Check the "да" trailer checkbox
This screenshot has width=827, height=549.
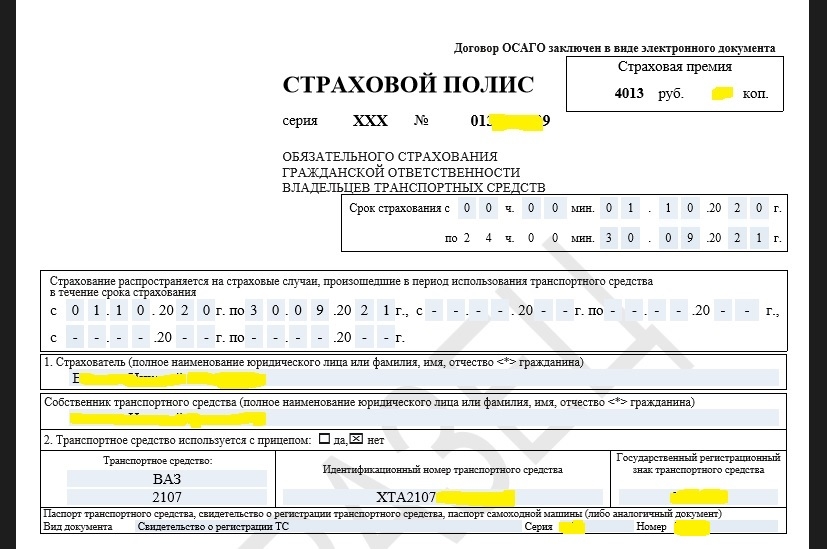324,439
